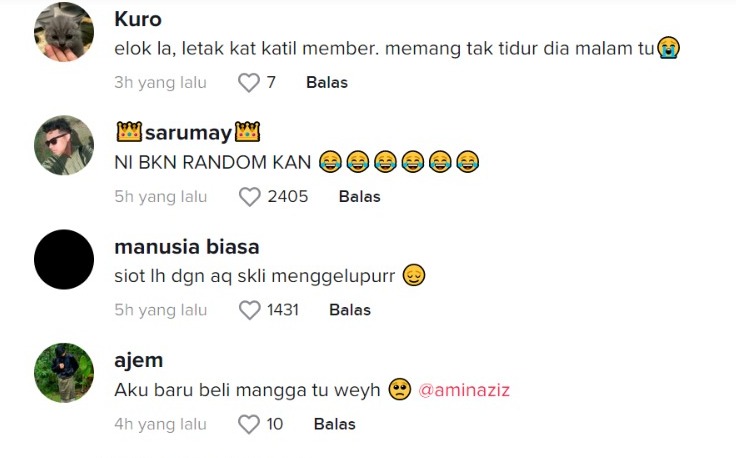Like ajem's comment with the heart icon
Image resolution: width=736 pixels, height=458 pixels.
[x=249, y=425]
